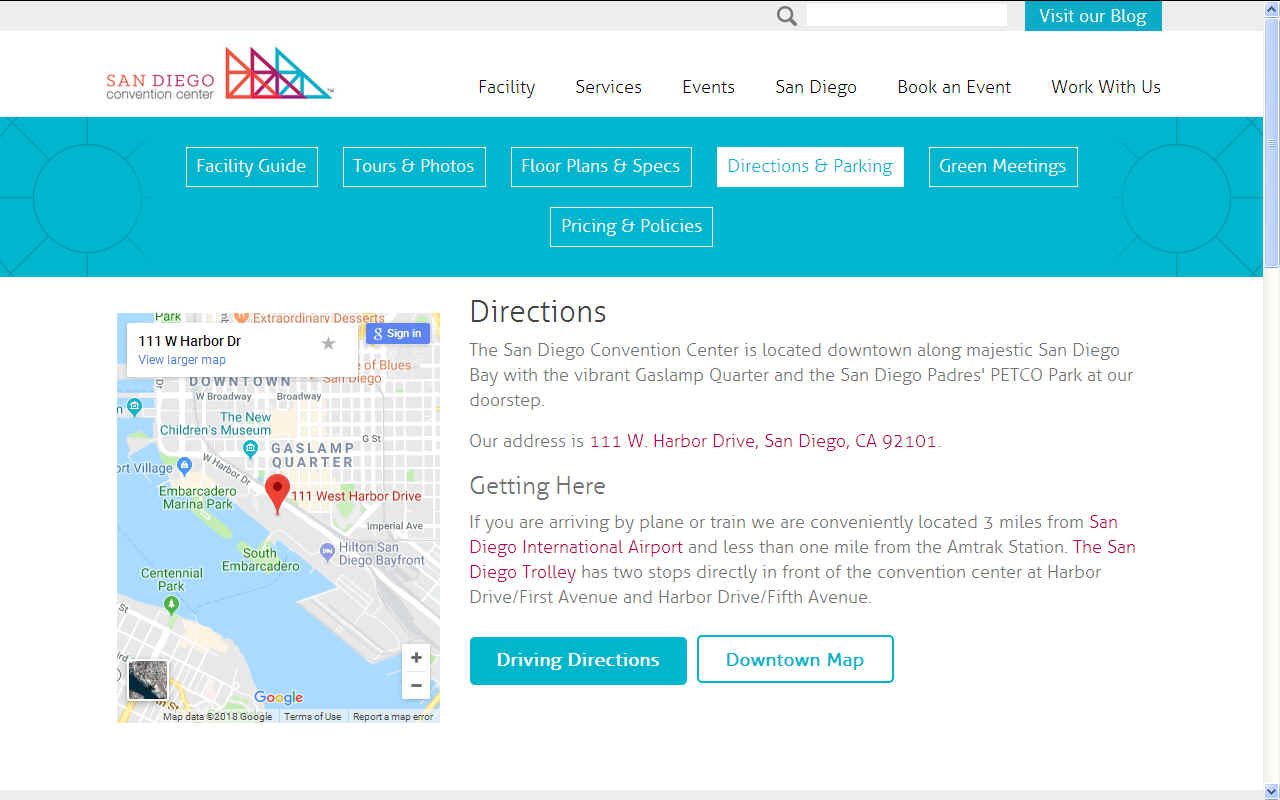Image resolution: width=1280 pixels, height=800 pixels.
Task: Open the 111 W. Harbor Drive address link
Action: coord(763,441)
